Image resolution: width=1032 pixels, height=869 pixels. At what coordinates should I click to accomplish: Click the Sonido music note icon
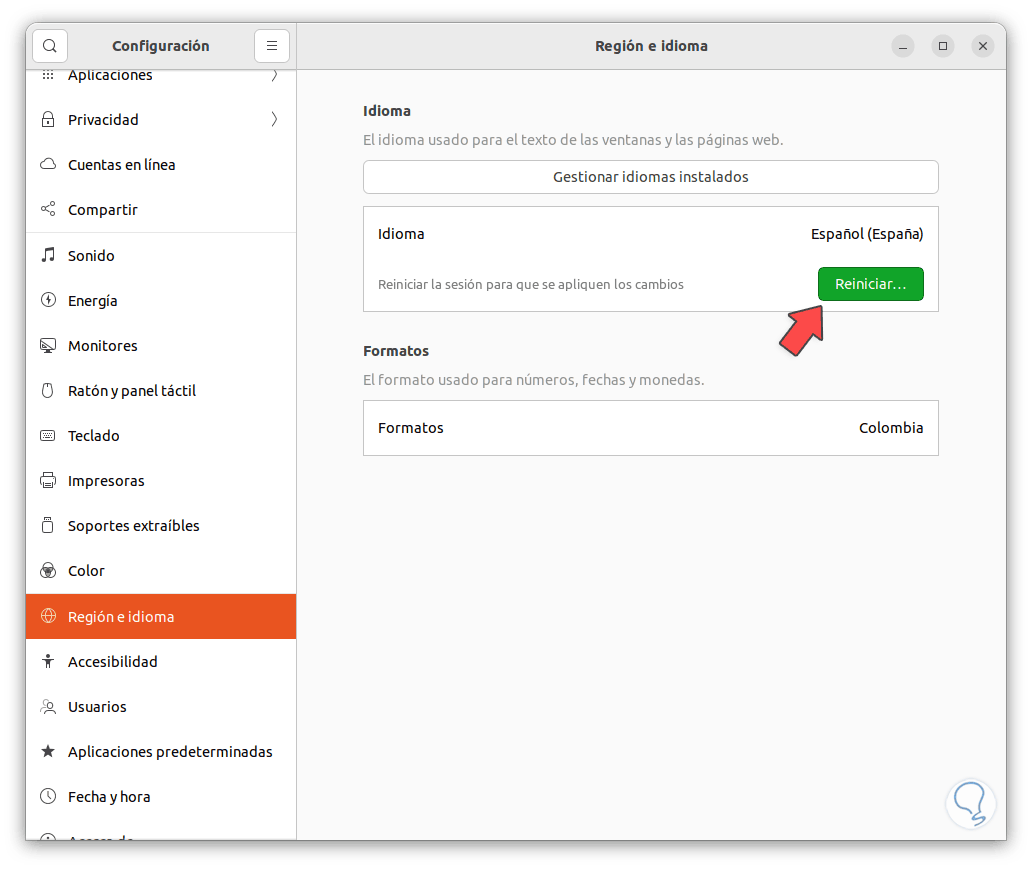click(x=48, y=256)
